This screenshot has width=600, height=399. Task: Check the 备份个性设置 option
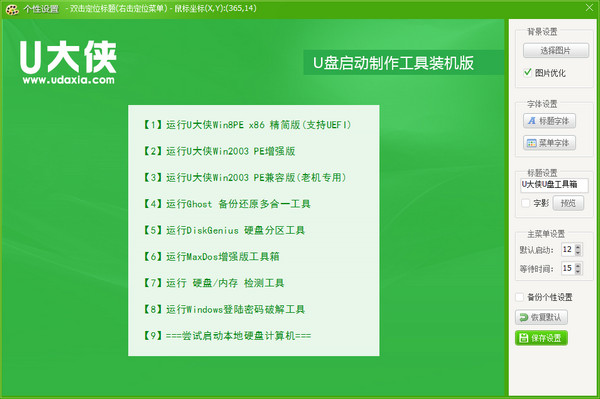[x=520, y=297]
